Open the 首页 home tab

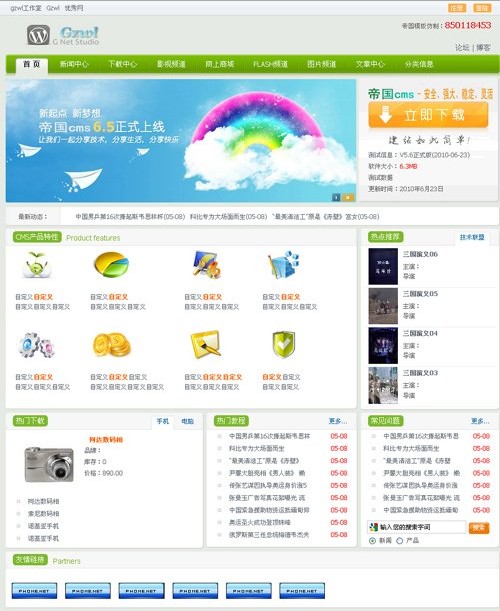32,64
